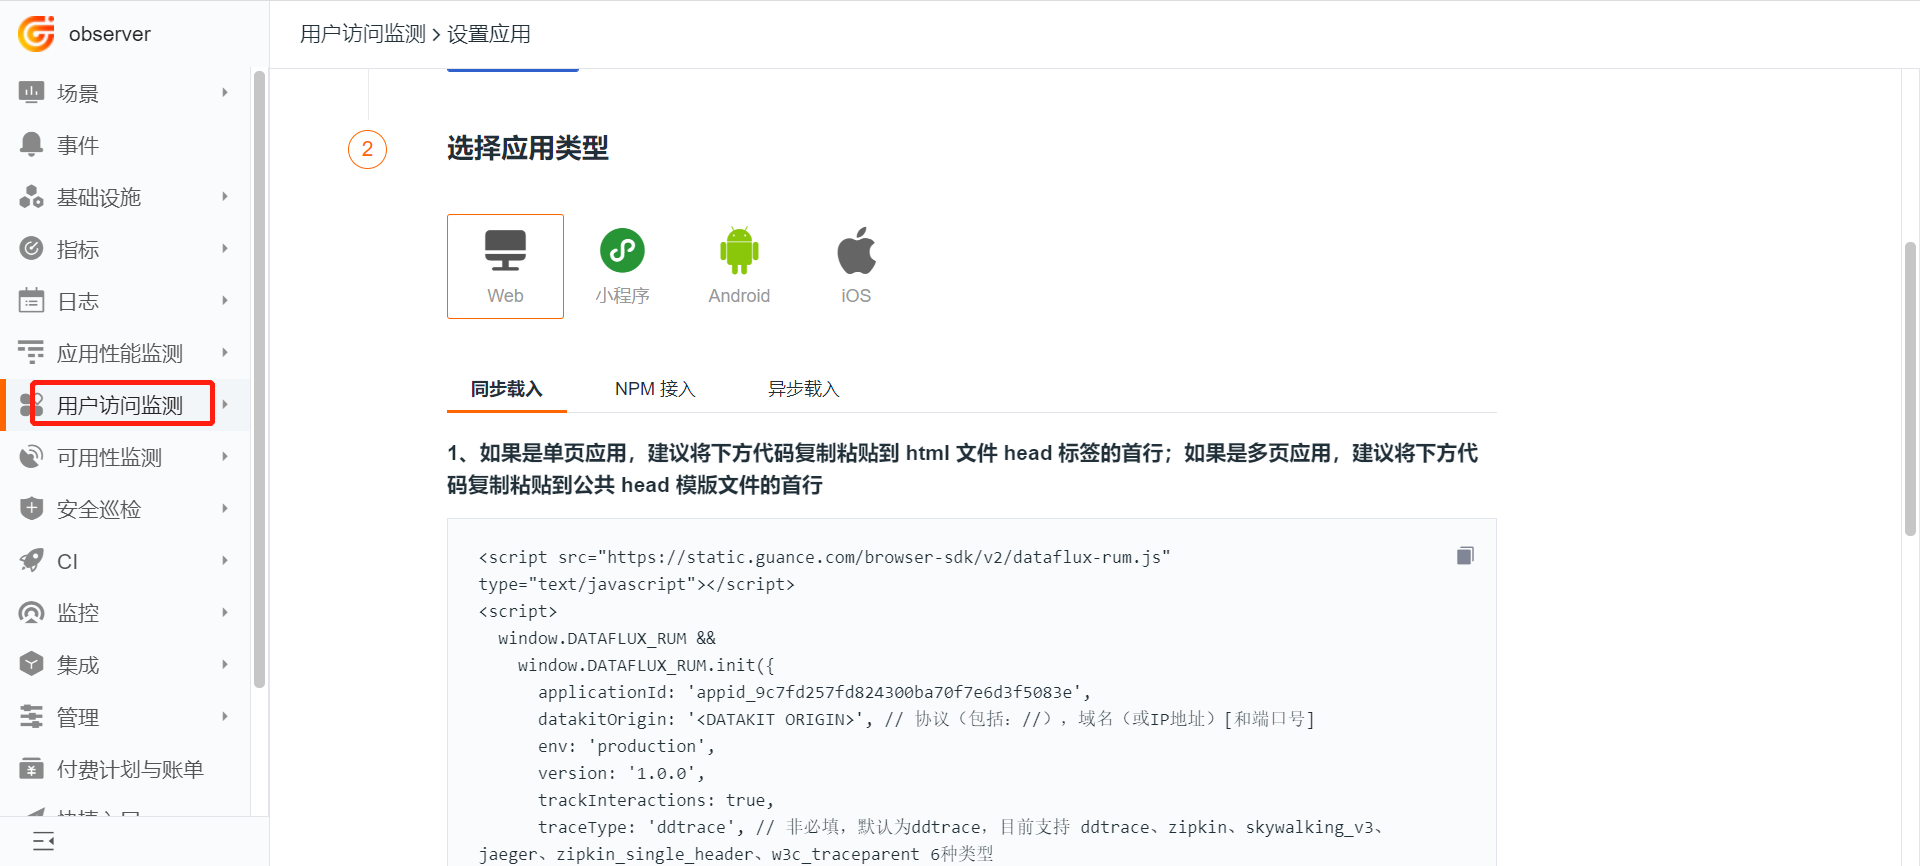Switch to the 同步载入 tab
The width and height of the screenshot is (1920, 866).
point(506,389)
